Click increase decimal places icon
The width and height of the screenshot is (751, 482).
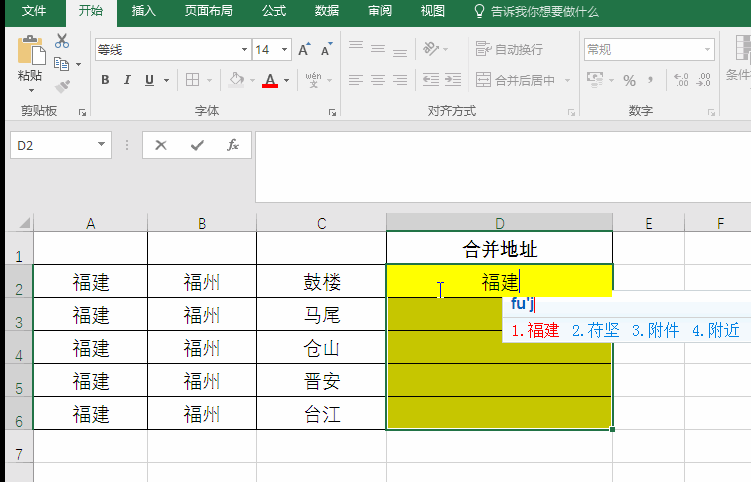click(x=681, y=80)
